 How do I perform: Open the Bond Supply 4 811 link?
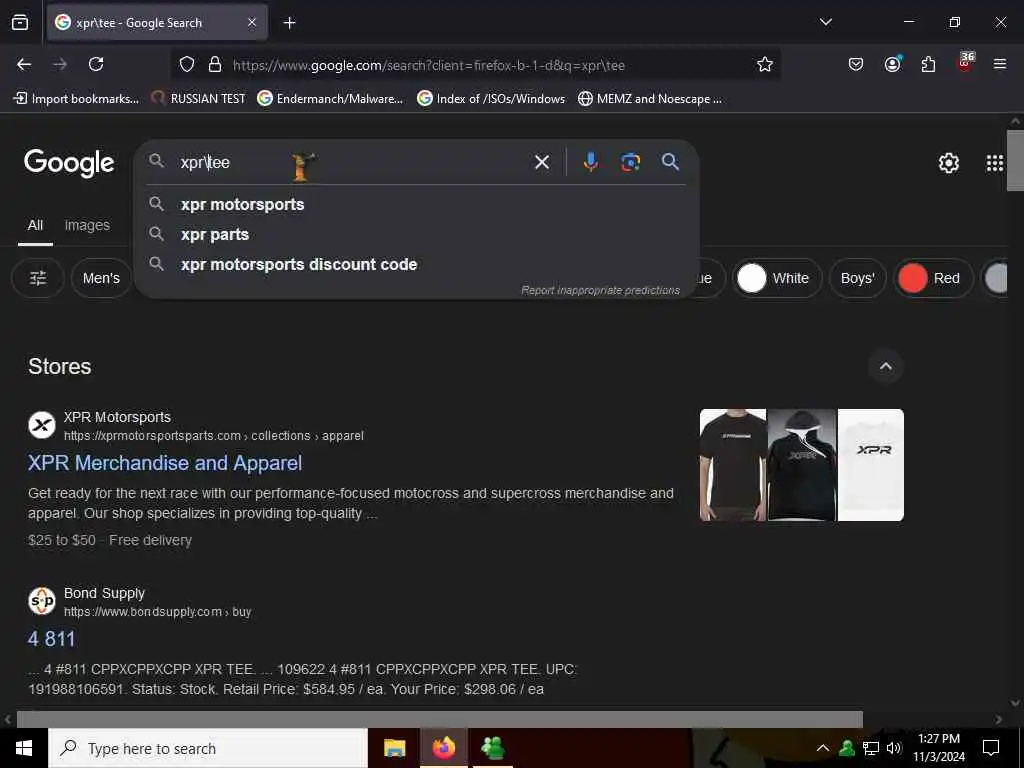52,639
